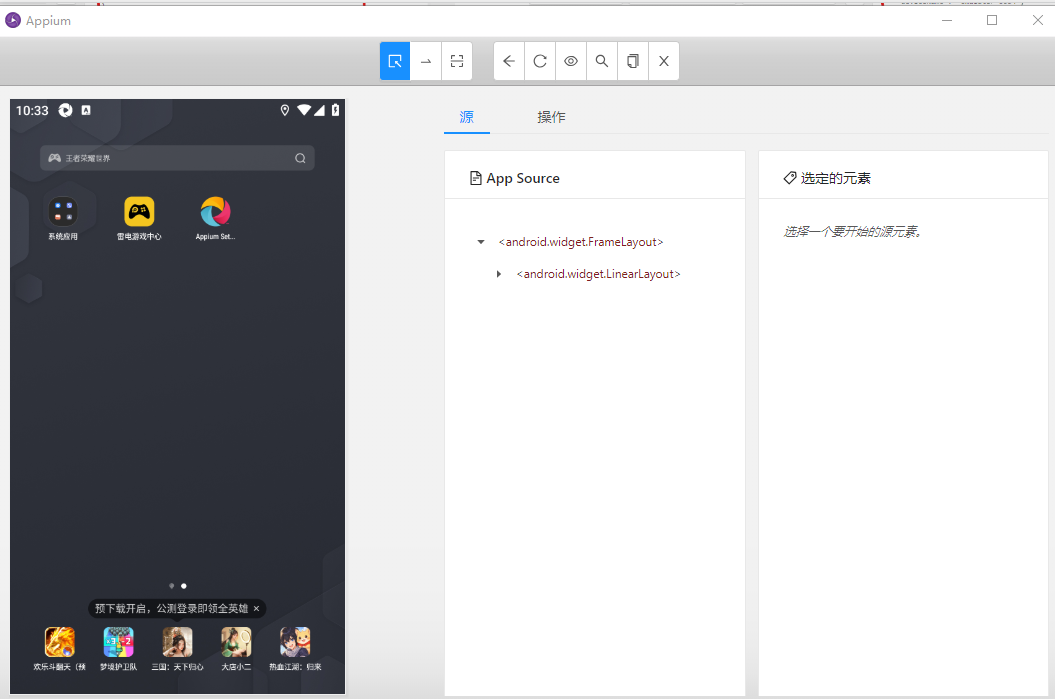The width and height of the screenshot is (1055, 699).
Task: Tap the magnifier icon in phone search bar
Action: [300, 158]
